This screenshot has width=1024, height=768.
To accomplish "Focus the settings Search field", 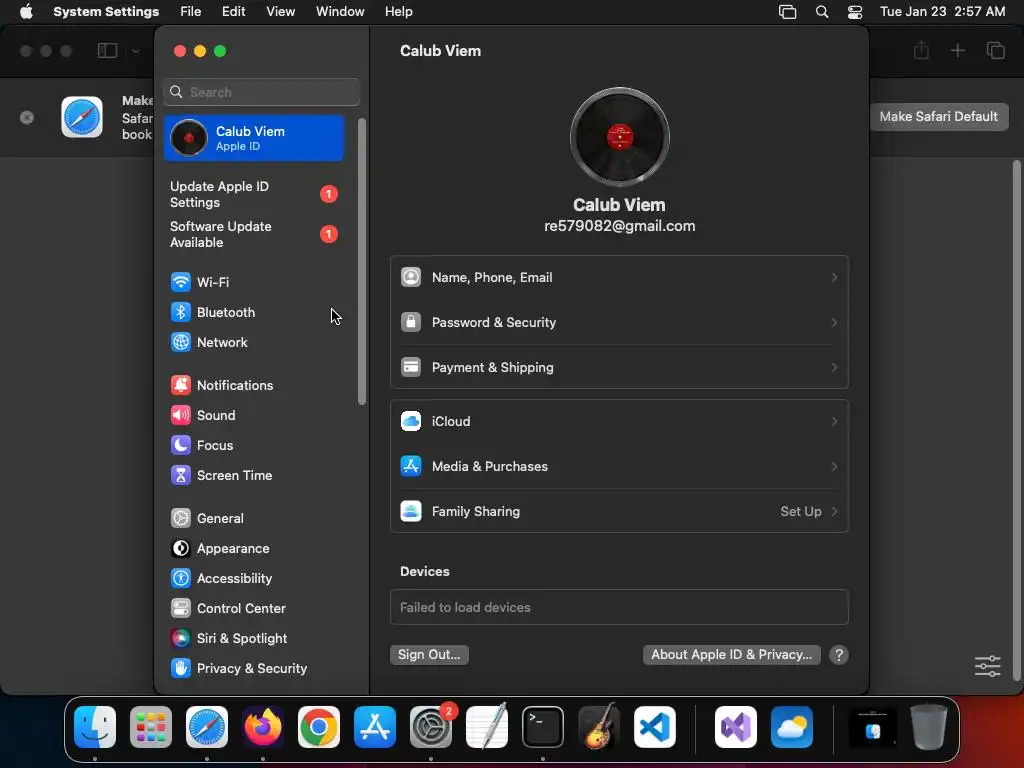I will [261, 92].
